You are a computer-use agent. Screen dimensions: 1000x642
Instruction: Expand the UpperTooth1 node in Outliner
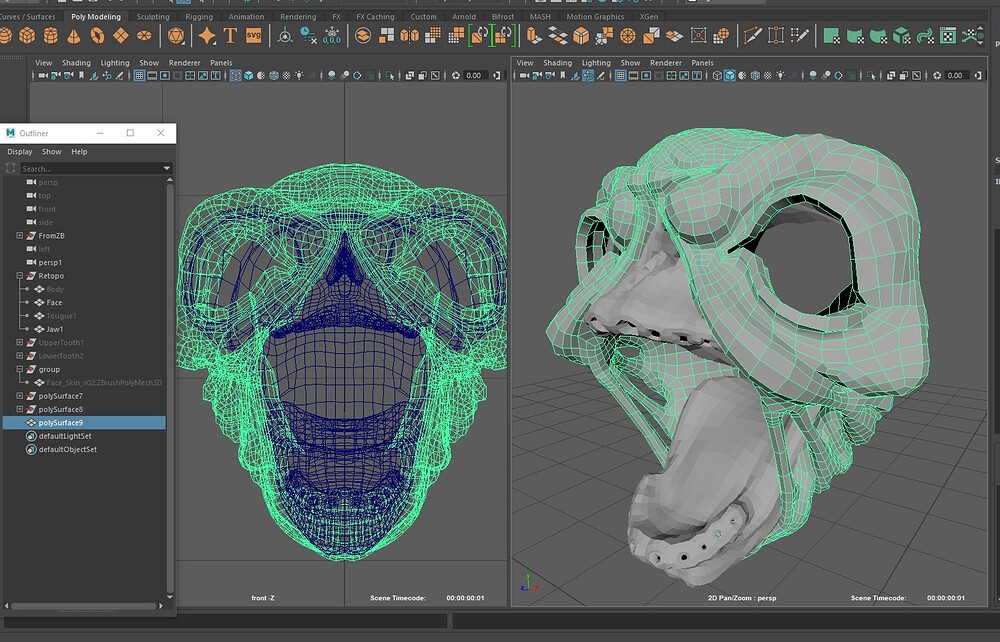tap(20, 342)
